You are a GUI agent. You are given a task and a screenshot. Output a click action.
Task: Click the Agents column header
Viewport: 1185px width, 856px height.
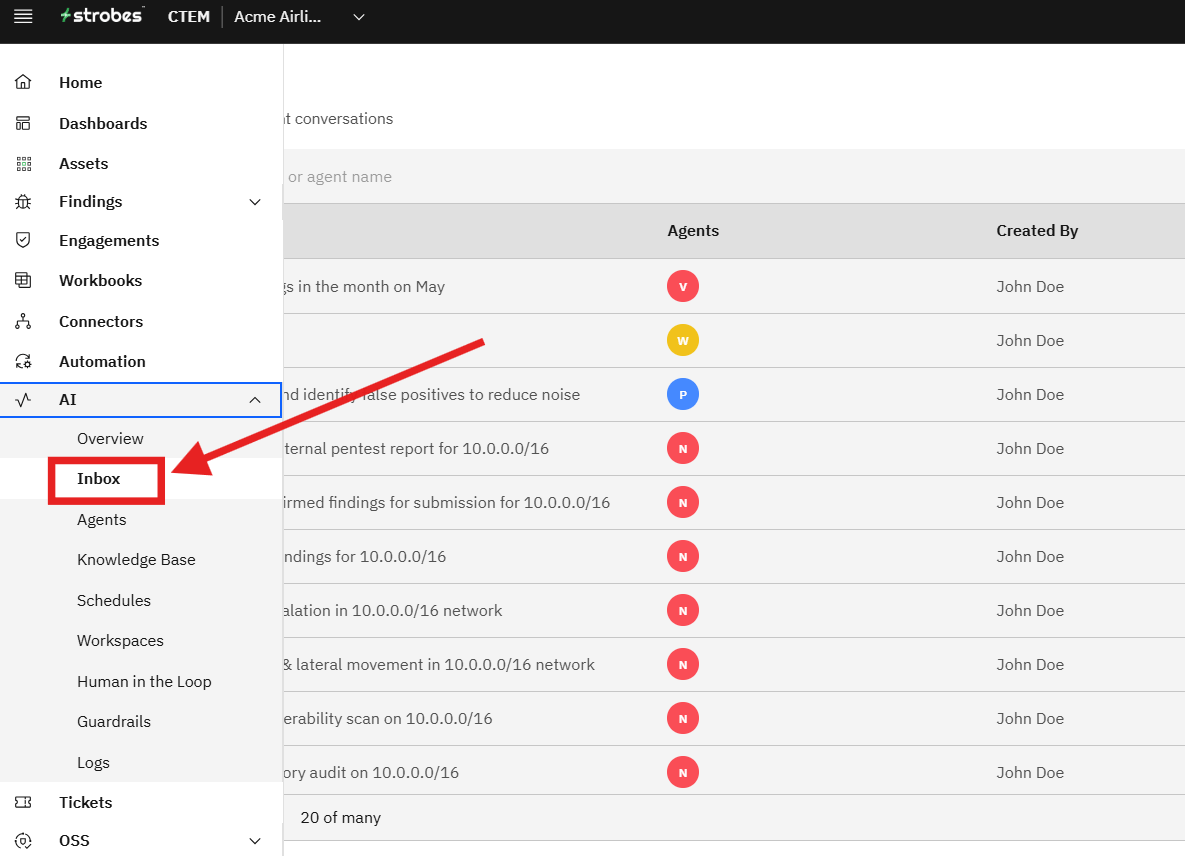[x=693, y=230]
